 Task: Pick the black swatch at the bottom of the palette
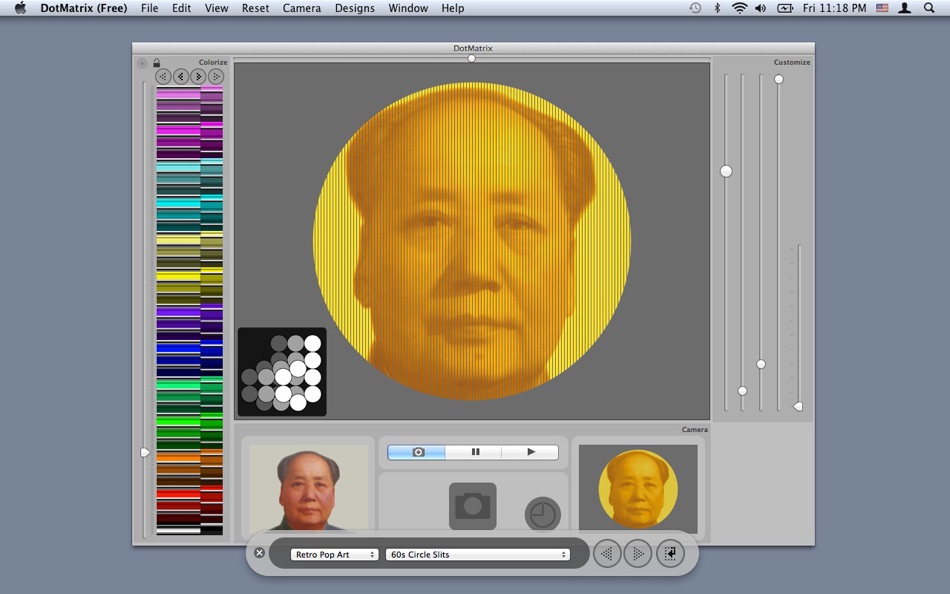click(x=211, y=530)
